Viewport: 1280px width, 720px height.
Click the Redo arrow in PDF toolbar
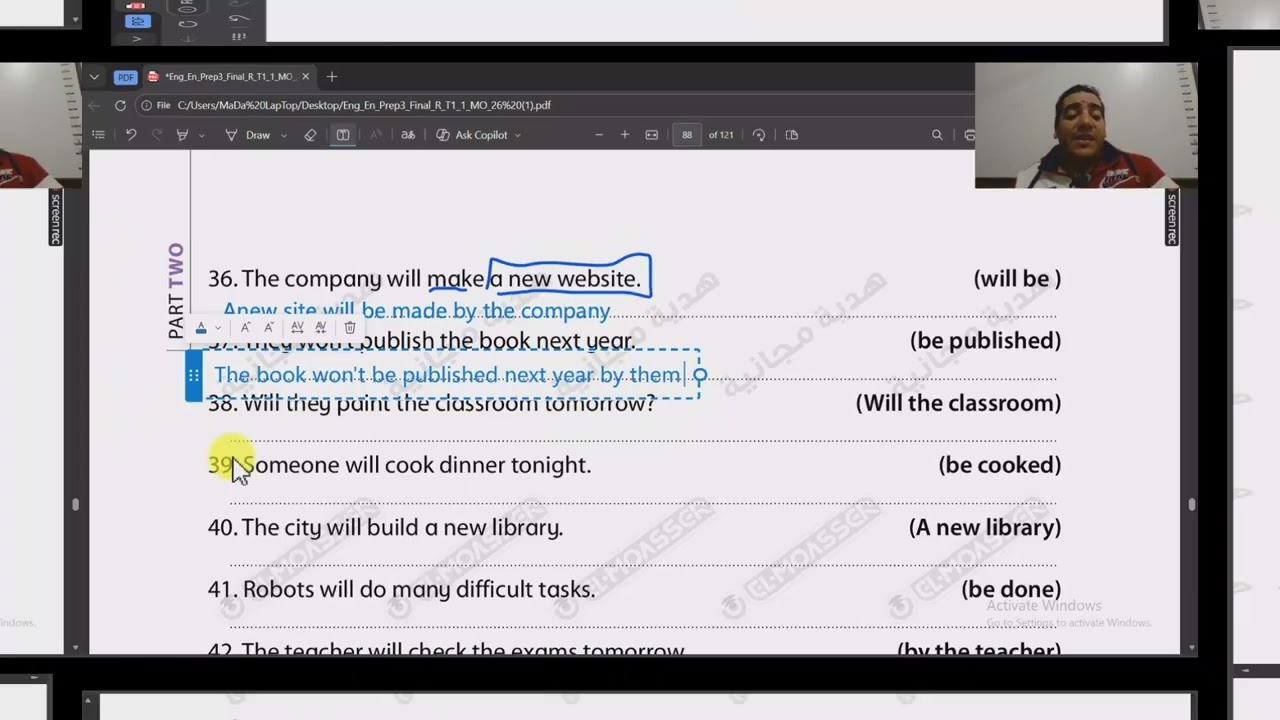(157, 135)
